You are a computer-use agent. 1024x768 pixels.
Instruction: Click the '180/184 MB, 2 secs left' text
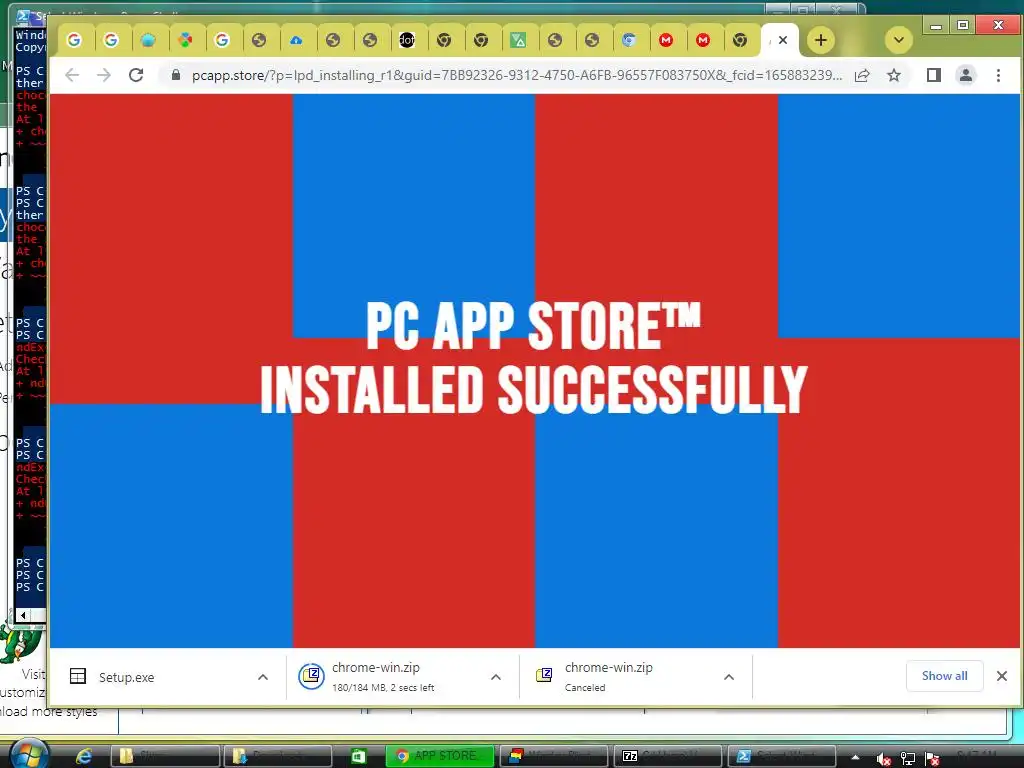tap(383, 688)
